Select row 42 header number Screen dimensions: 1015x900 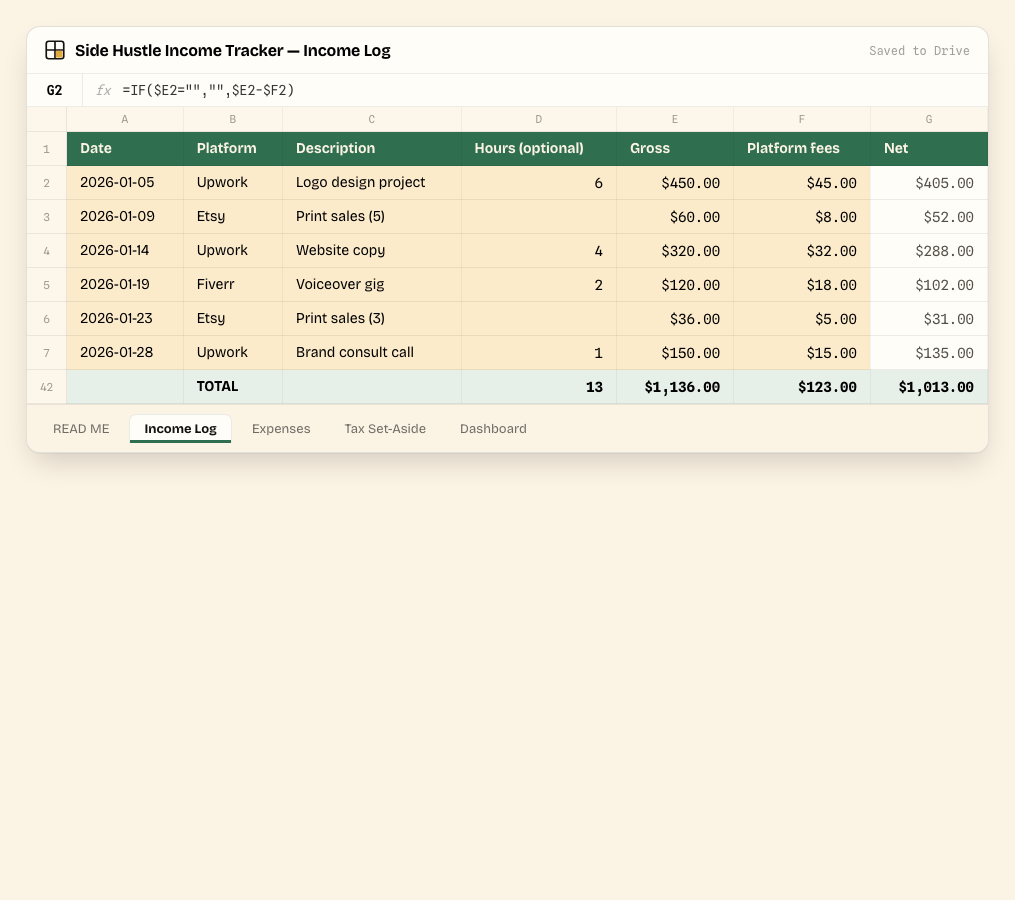tap(47, 387)
